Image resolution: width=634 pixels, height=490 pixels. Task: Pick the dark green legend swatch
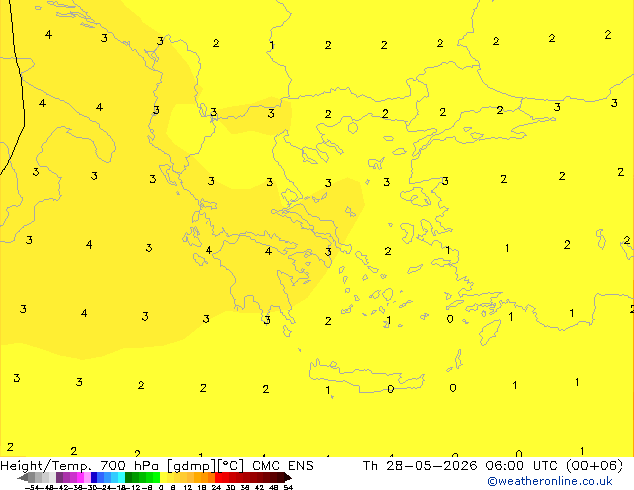(128, 477)
